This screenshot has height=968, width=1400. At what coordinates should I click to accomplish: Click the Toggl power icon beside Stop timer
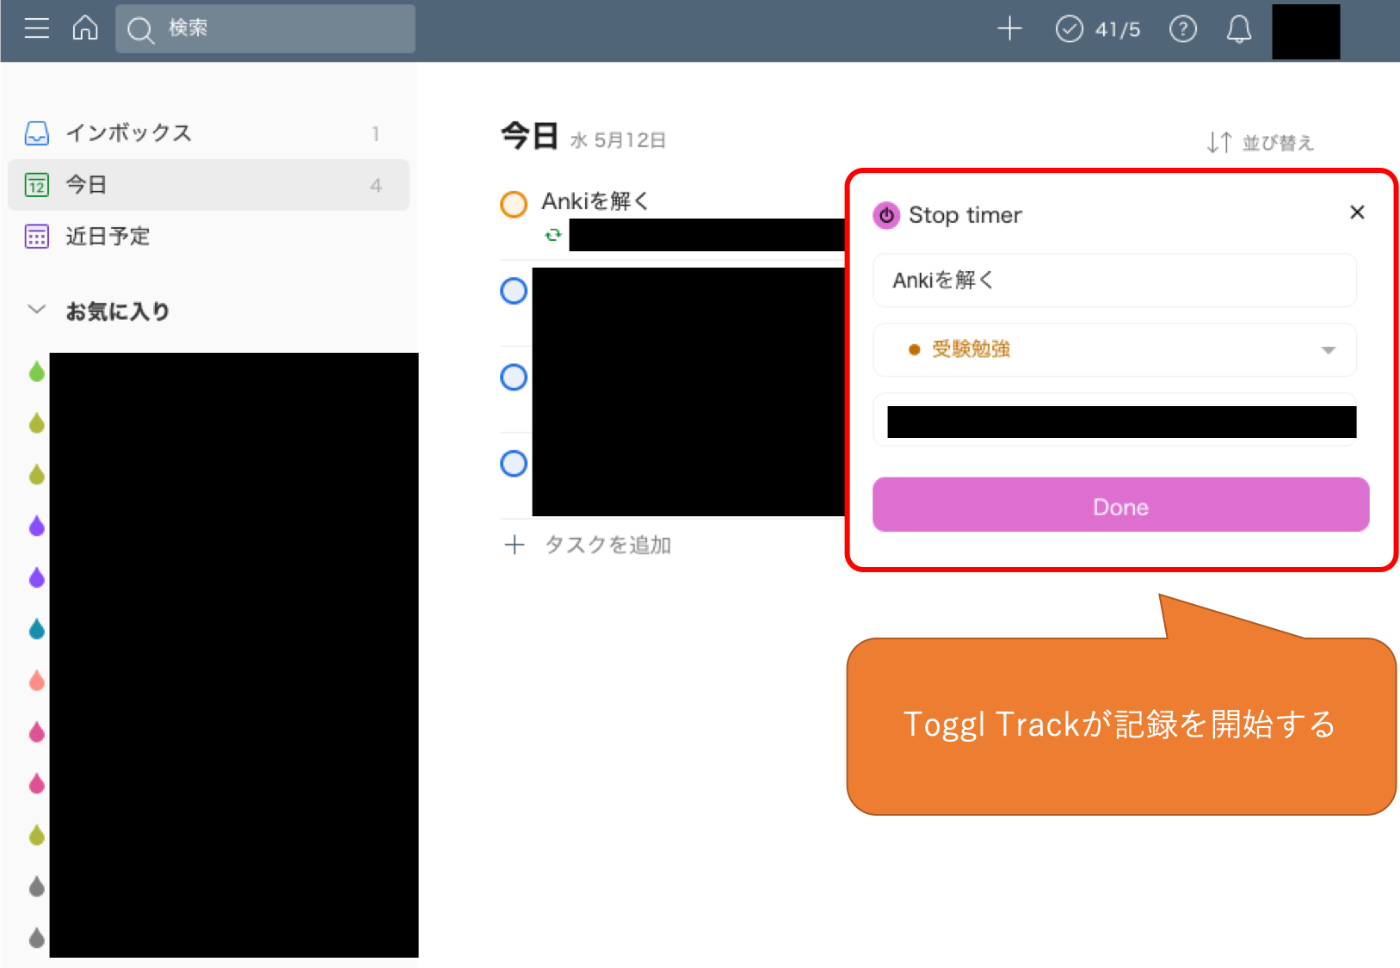[886, 215]
